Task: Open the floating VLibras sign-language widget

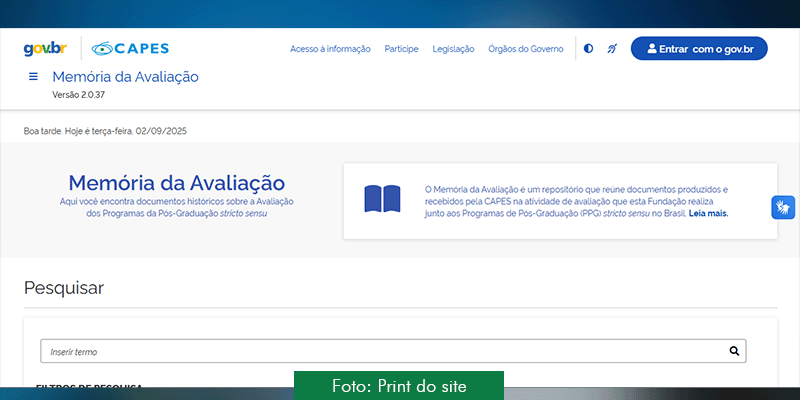Action: [783, 207]
